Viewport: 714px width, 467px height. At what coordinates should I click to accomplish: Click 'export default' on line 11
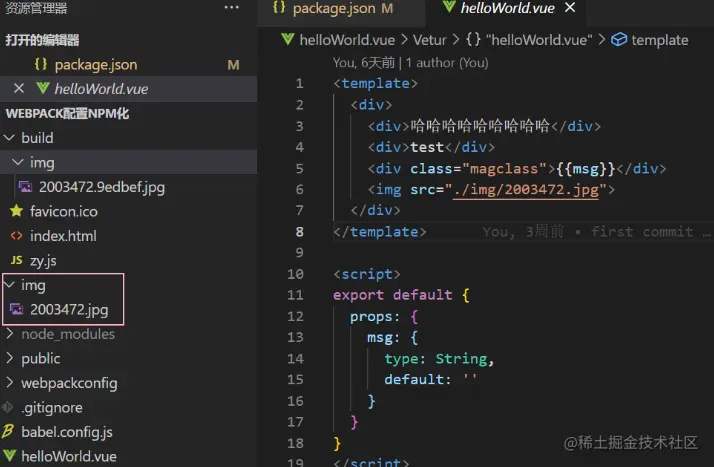393,295
